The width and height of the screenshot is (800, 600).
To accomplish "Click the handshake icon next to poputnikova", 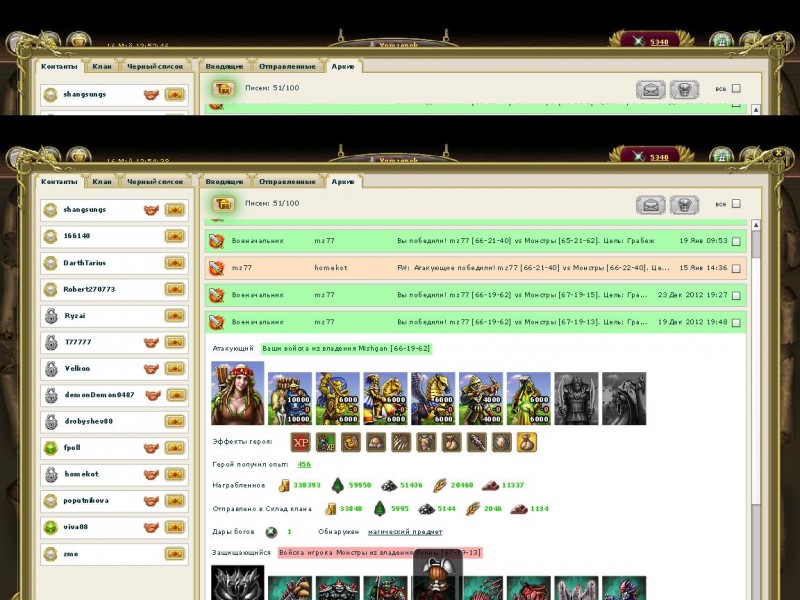I will pos(152,500).
